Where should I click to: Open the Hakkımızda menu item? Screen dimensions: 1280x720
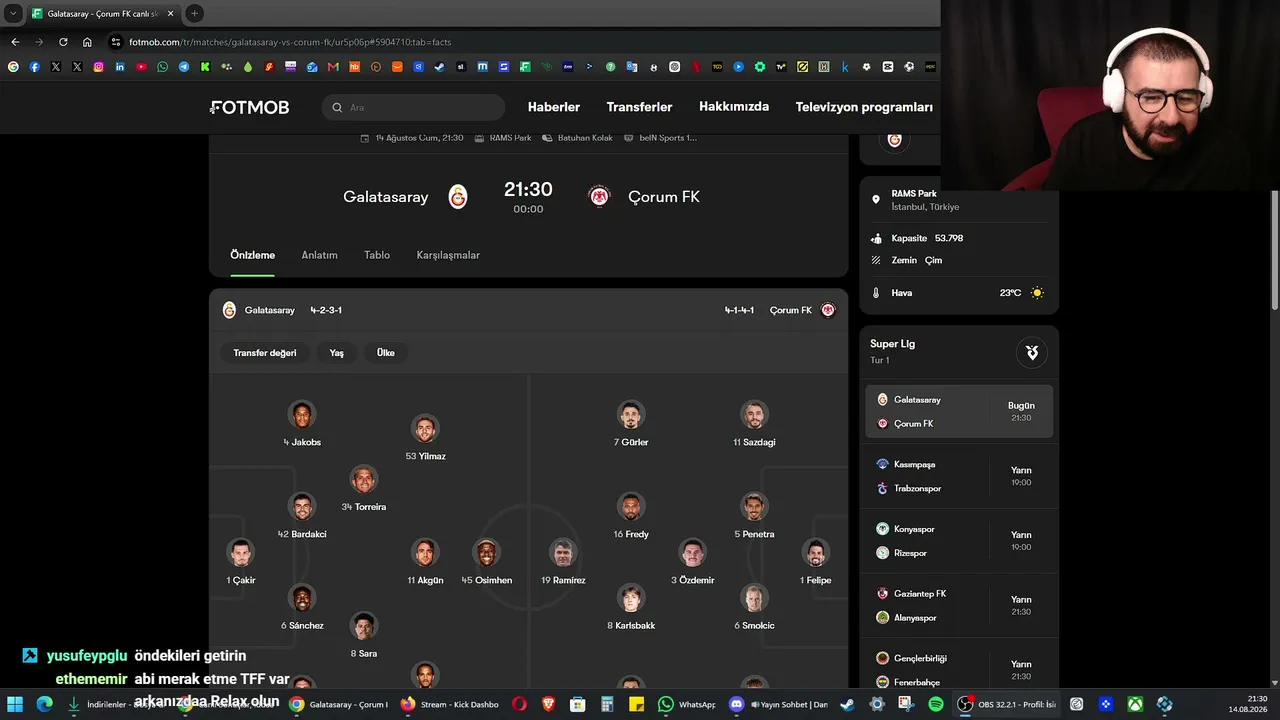(734, 107)
